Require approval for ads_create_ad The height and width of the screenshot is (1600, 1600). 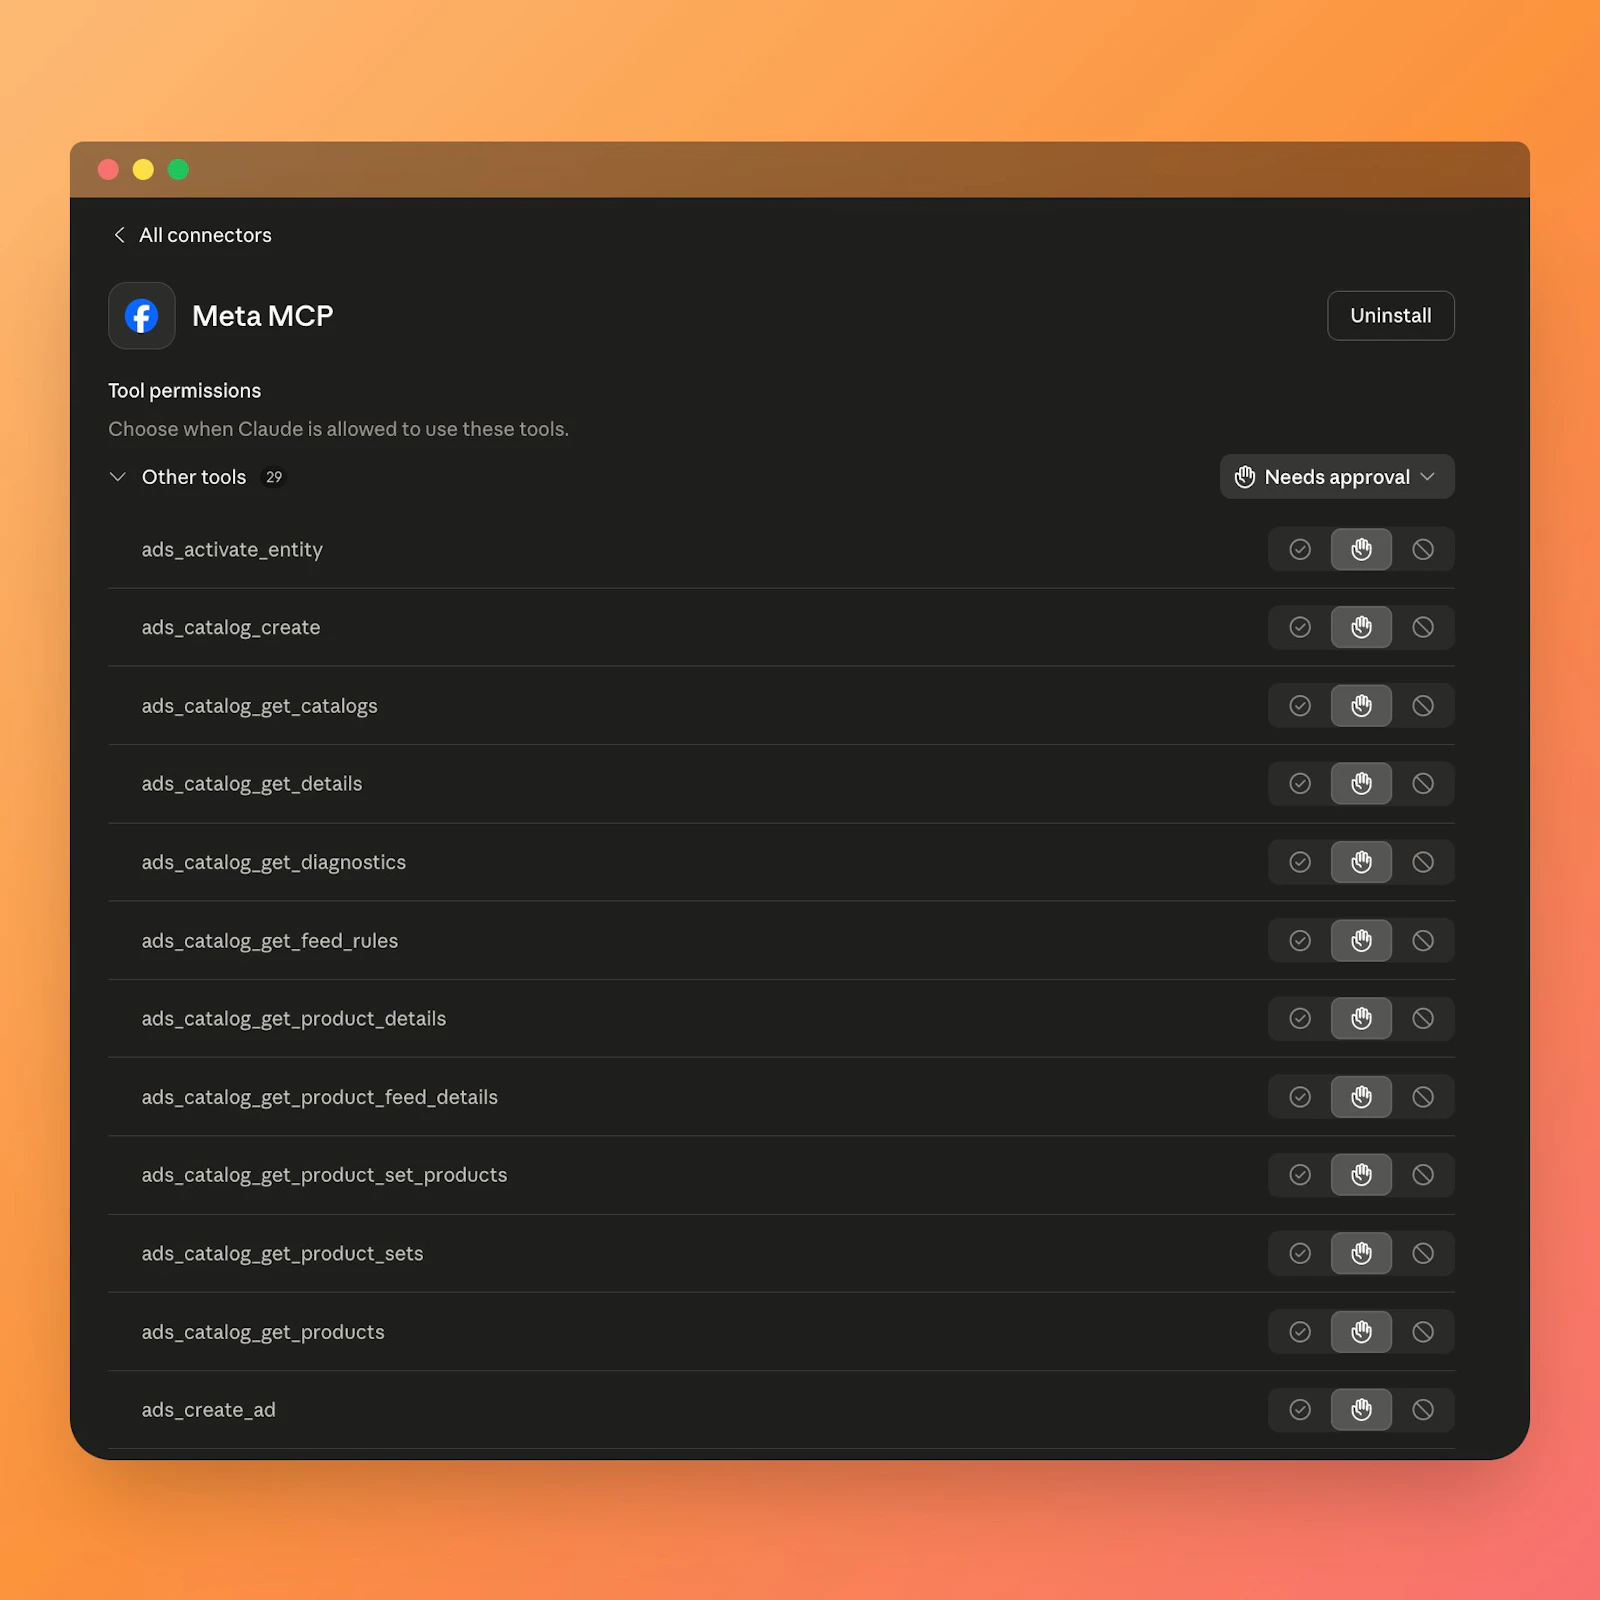point(1361,1410)
